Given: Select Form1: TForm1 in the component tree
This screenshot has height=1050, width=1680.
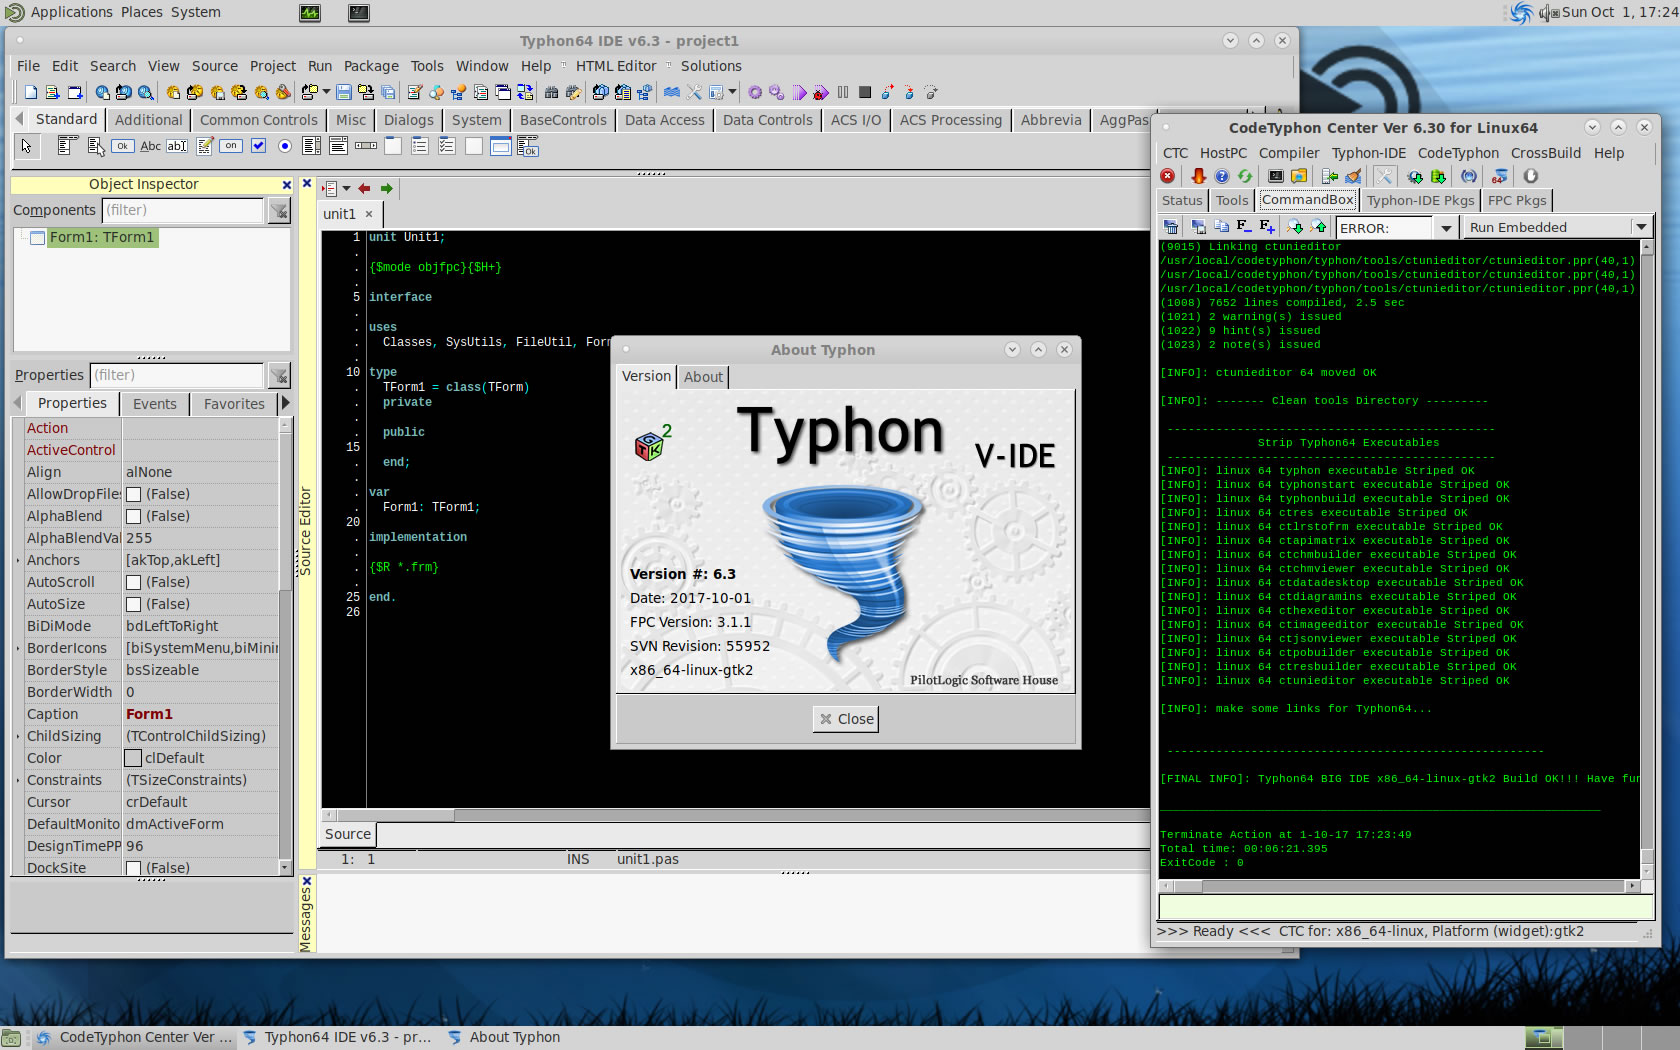Looking at the screenshot, I should [x=101, y=237].
